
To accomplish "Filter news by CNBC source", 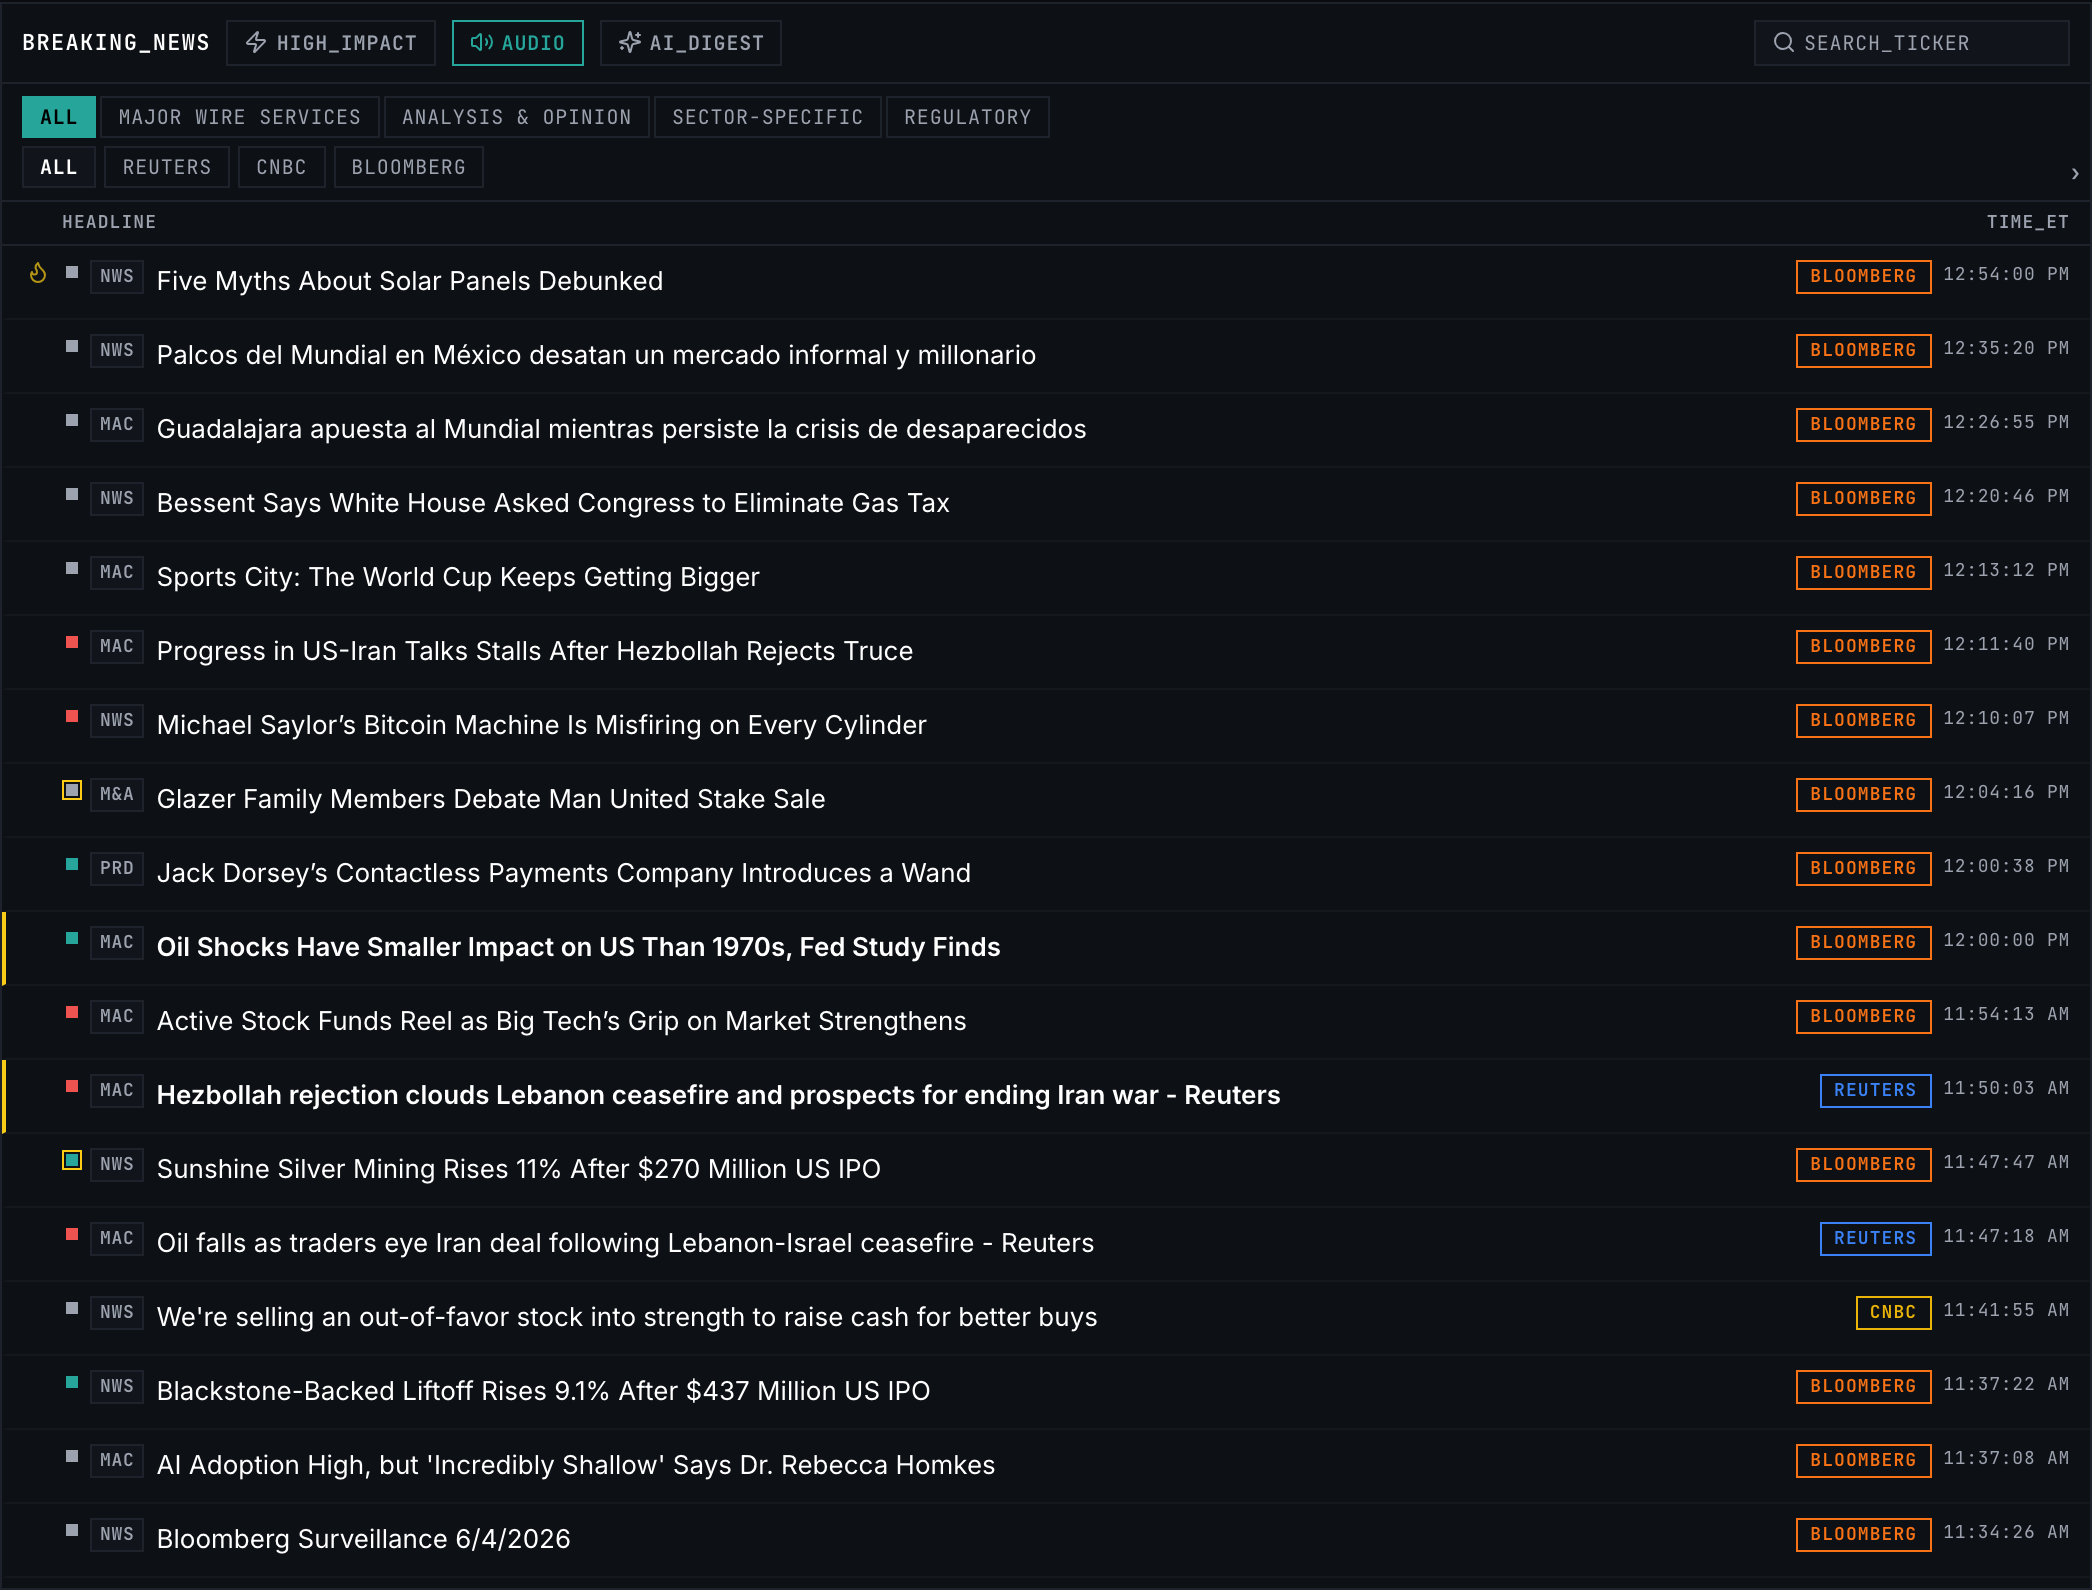I will coord(281,167).
